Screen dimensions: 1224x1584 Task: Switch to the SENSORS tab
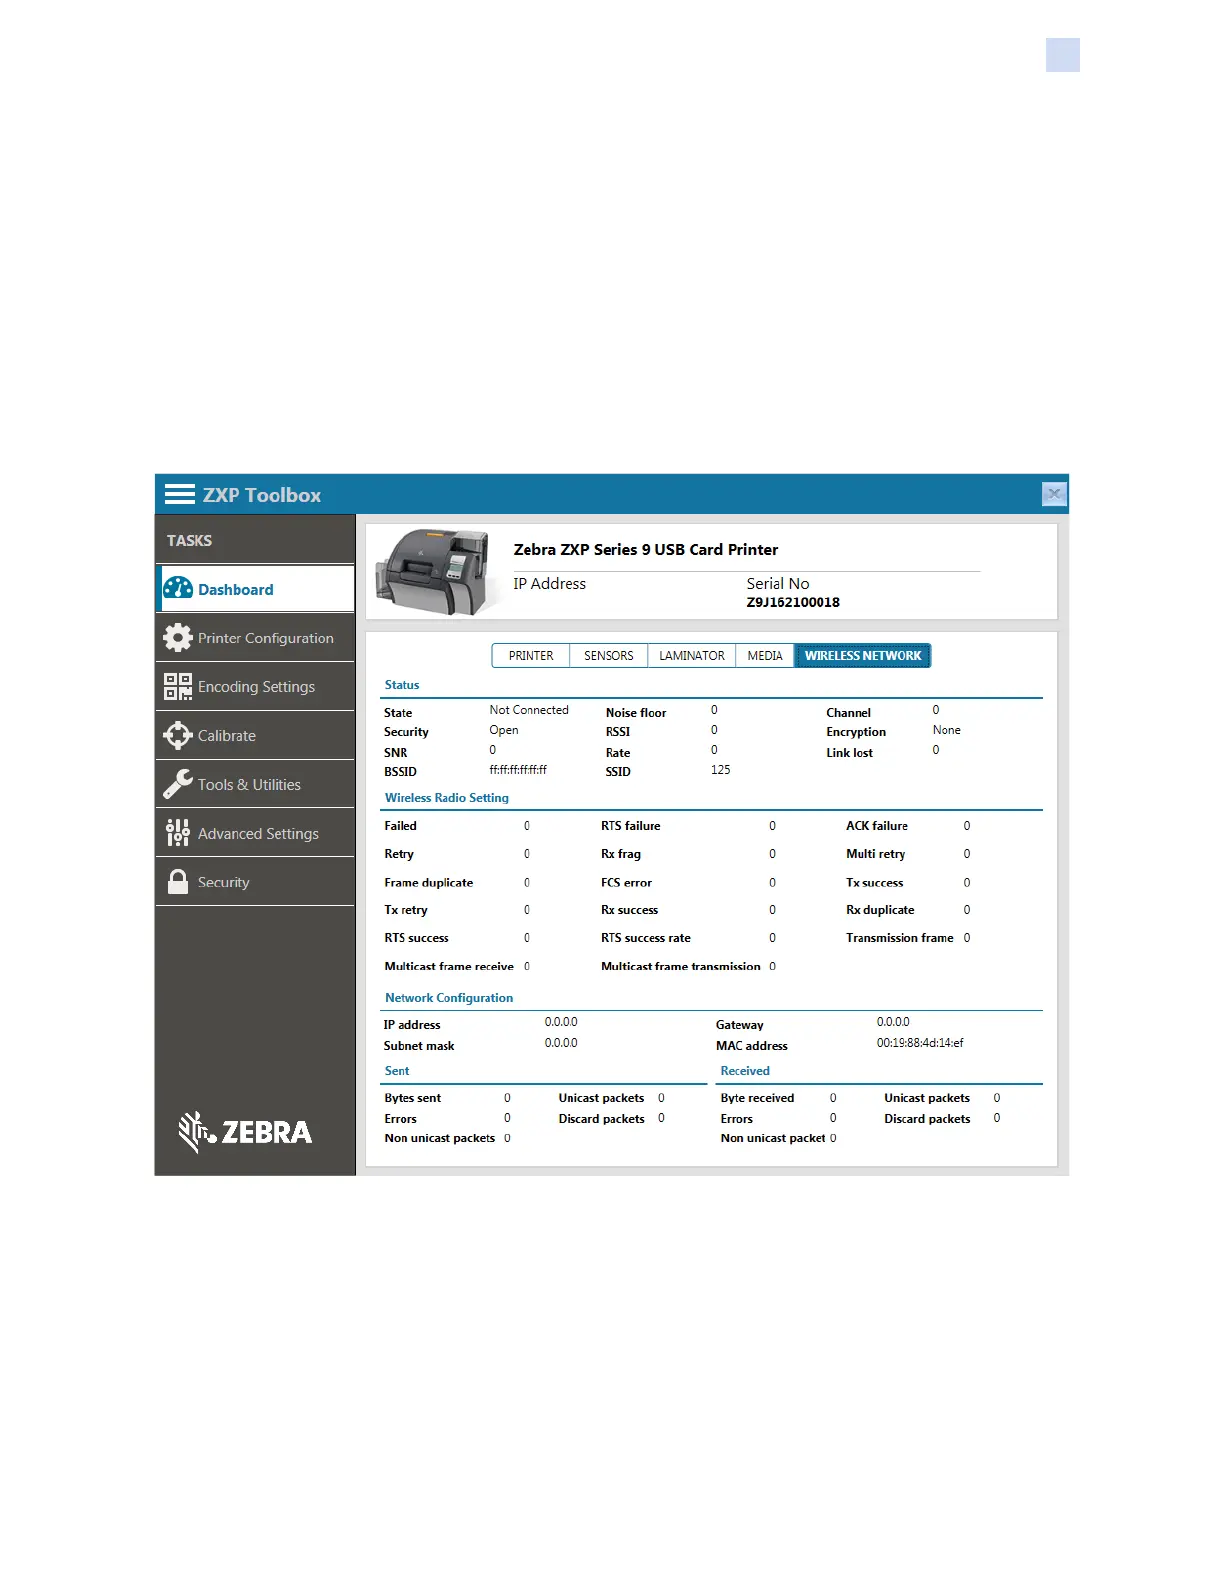[609, 656]
